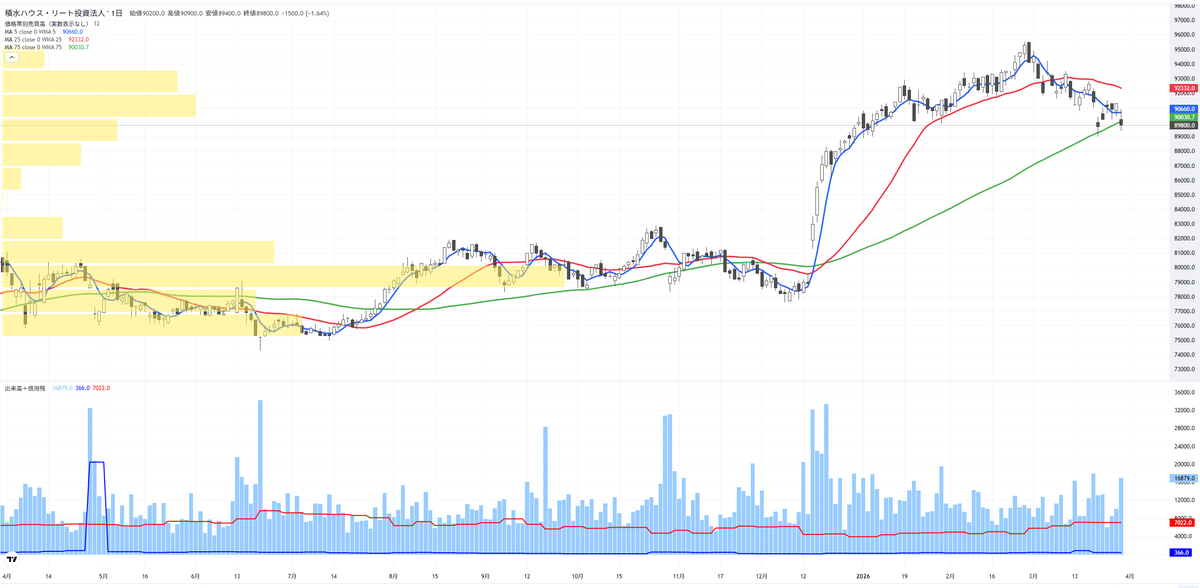Click the 12月 label on the time axis
Screen dimensions: 1200x588
coord(763,577)
